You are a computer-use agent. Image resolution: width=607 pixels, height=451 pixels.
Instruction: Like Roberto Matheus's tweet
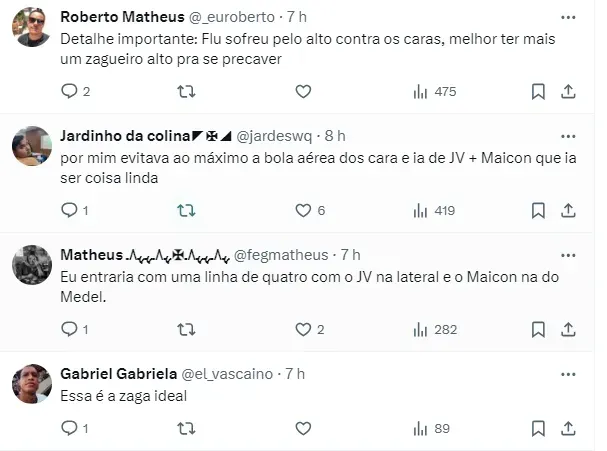[x=303, y=91]
